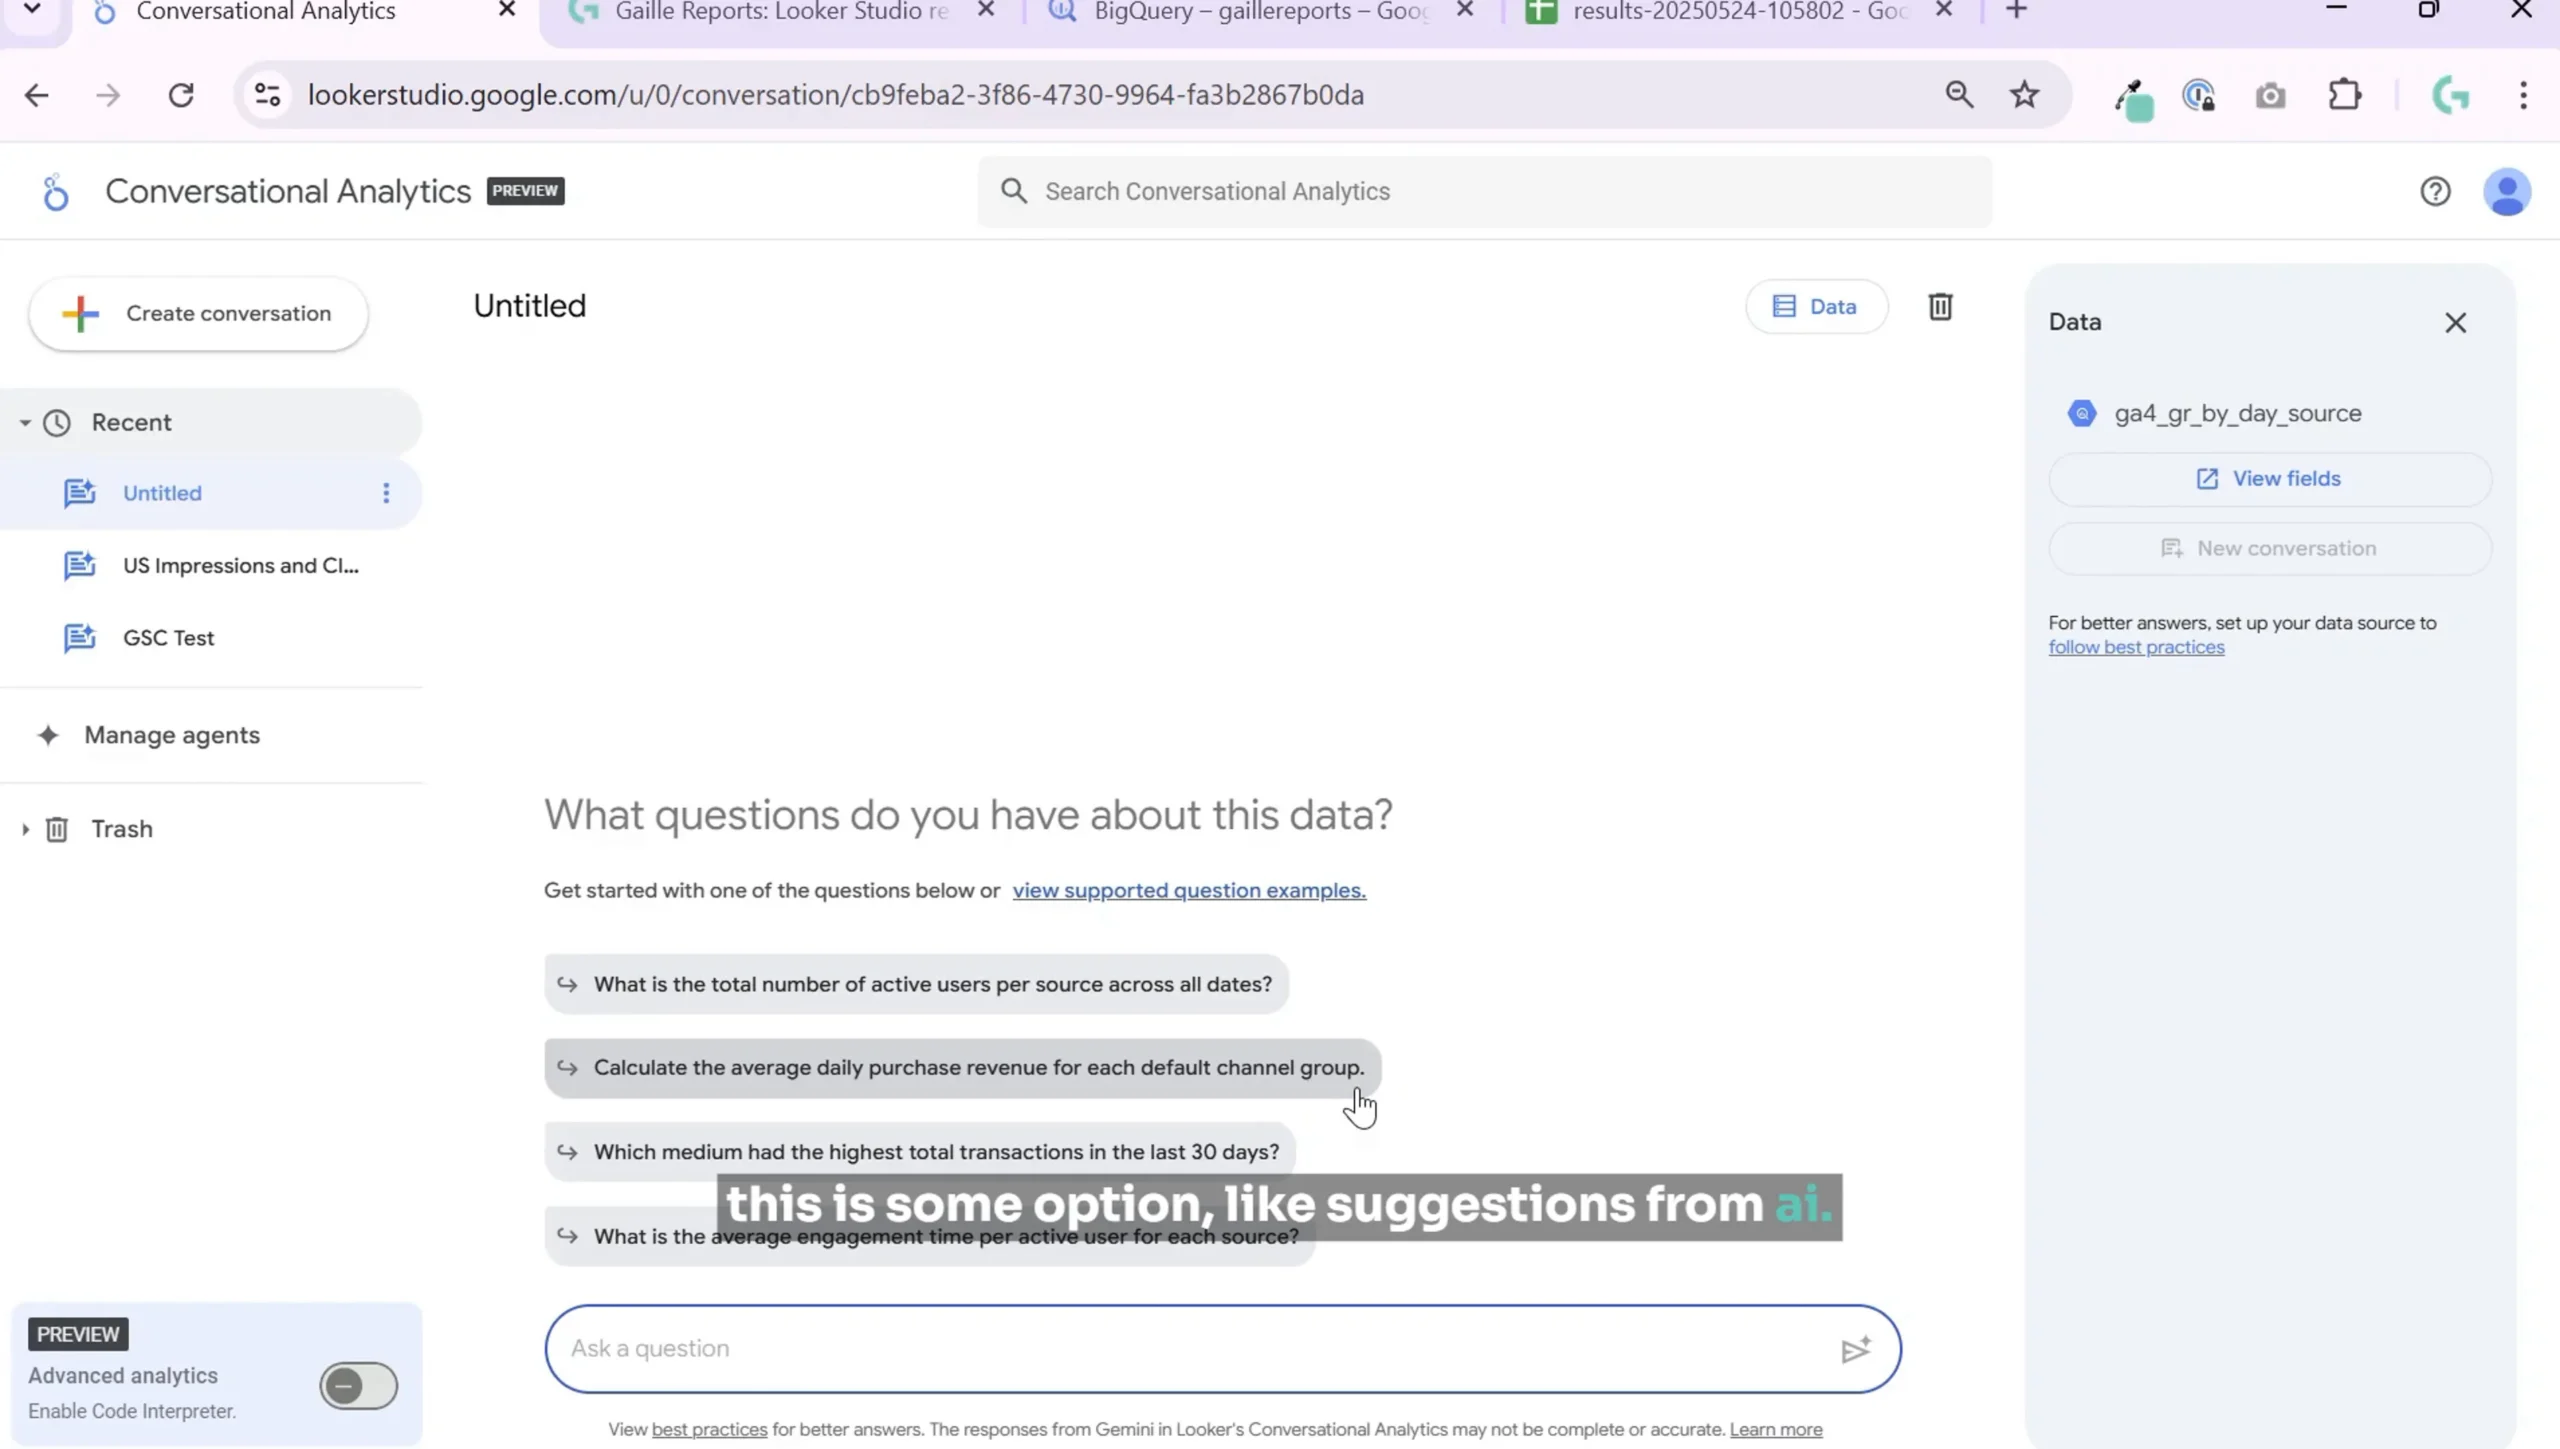Select the Conversational Analytics browser tab
This screenshot has height=1449, width=2560.
(265, 12)
